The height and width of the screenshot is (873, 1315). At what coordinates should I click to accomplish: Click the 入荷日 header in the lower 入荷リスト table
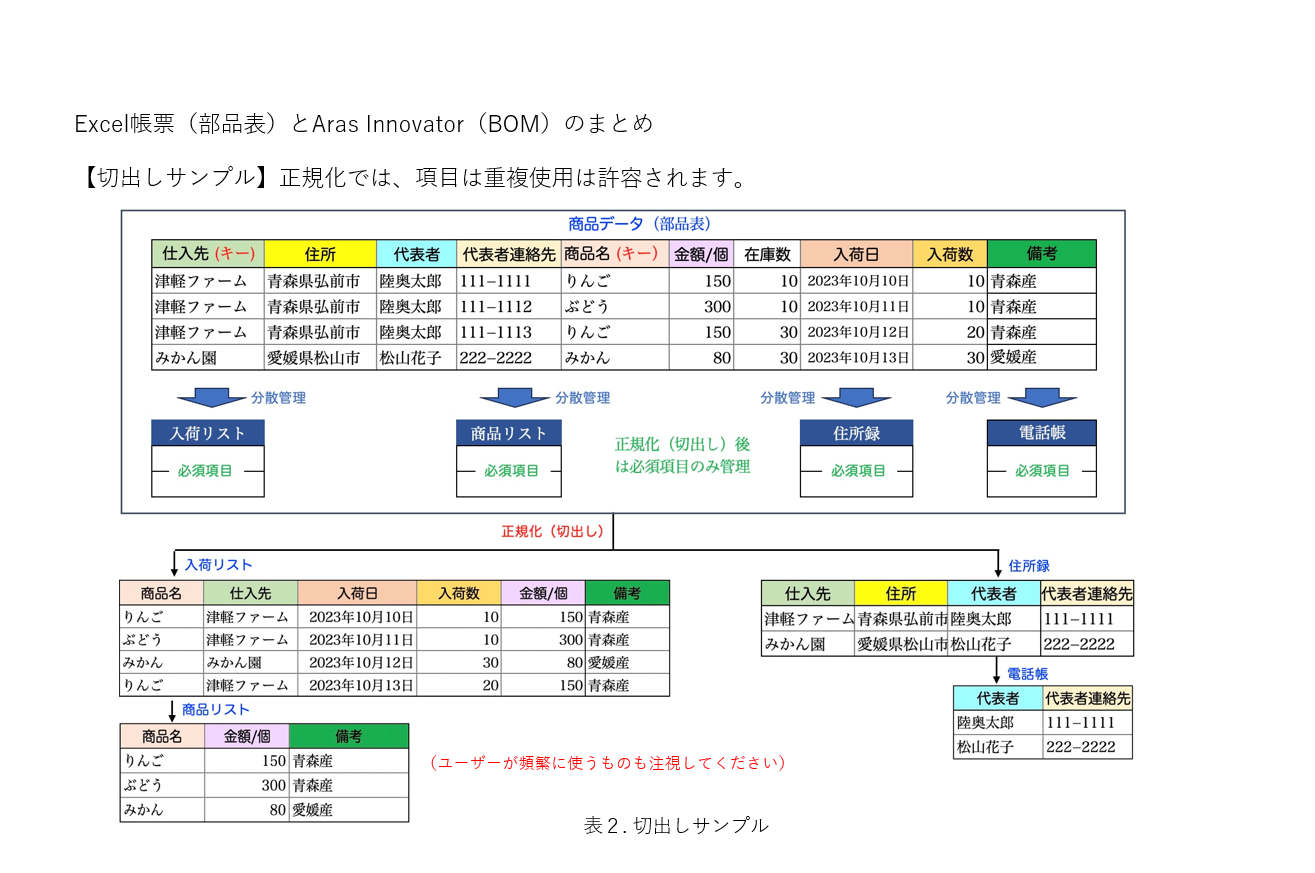358,593
